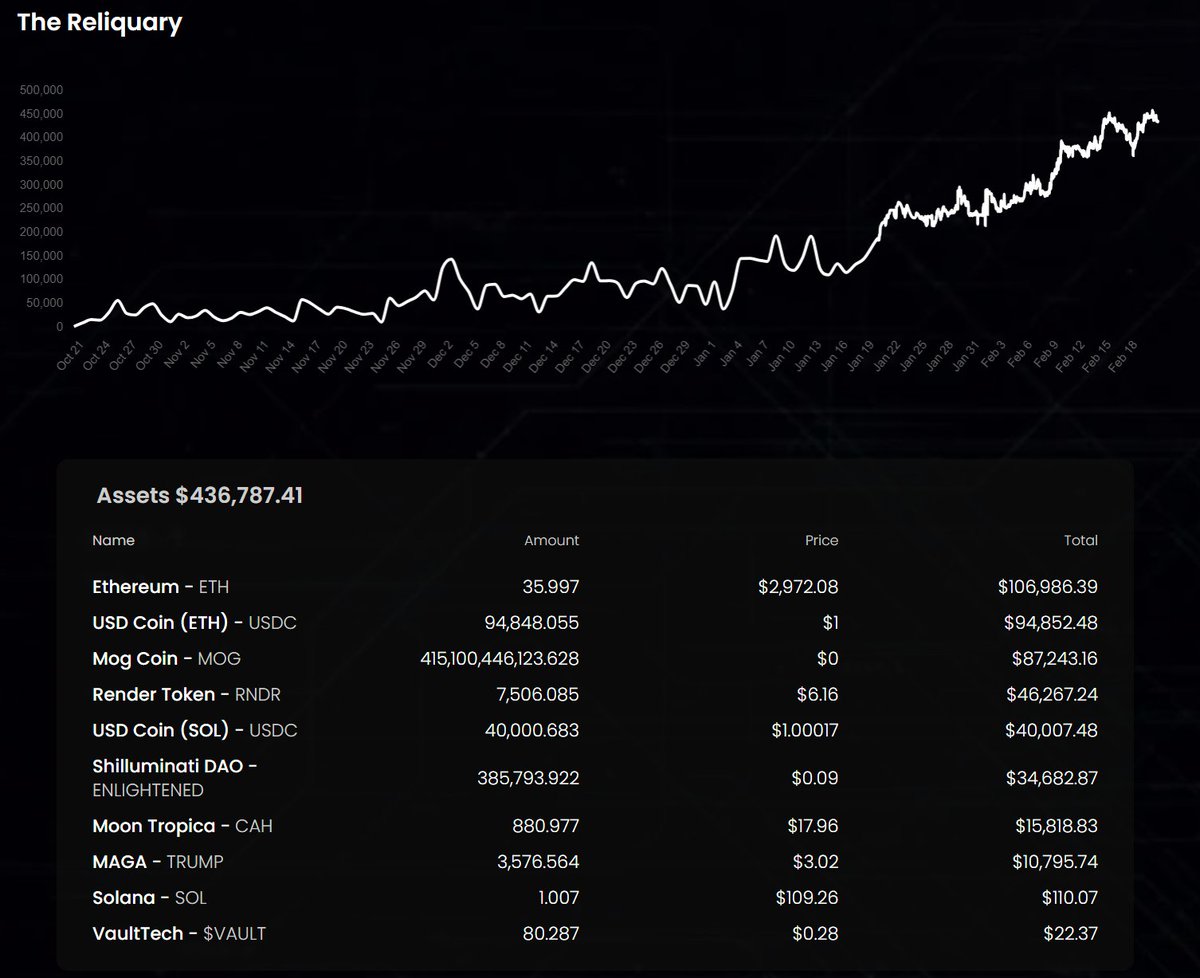Click the total $46,267.24
This screenshot has width=1200, height=978.
click(1051, 694)
